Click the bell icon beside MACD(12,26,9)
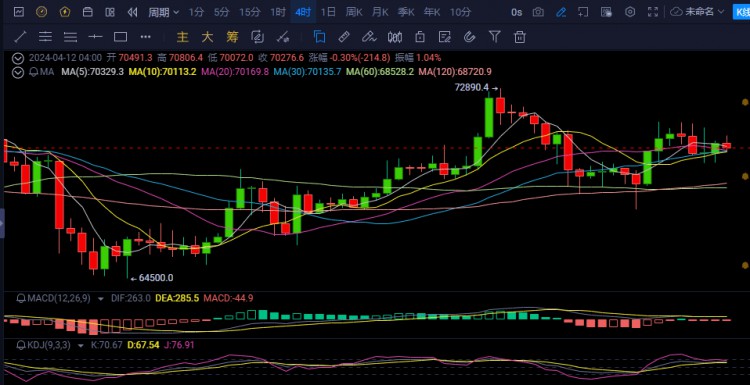This screenshot has width=750, height=385. (x=21, y=298)
